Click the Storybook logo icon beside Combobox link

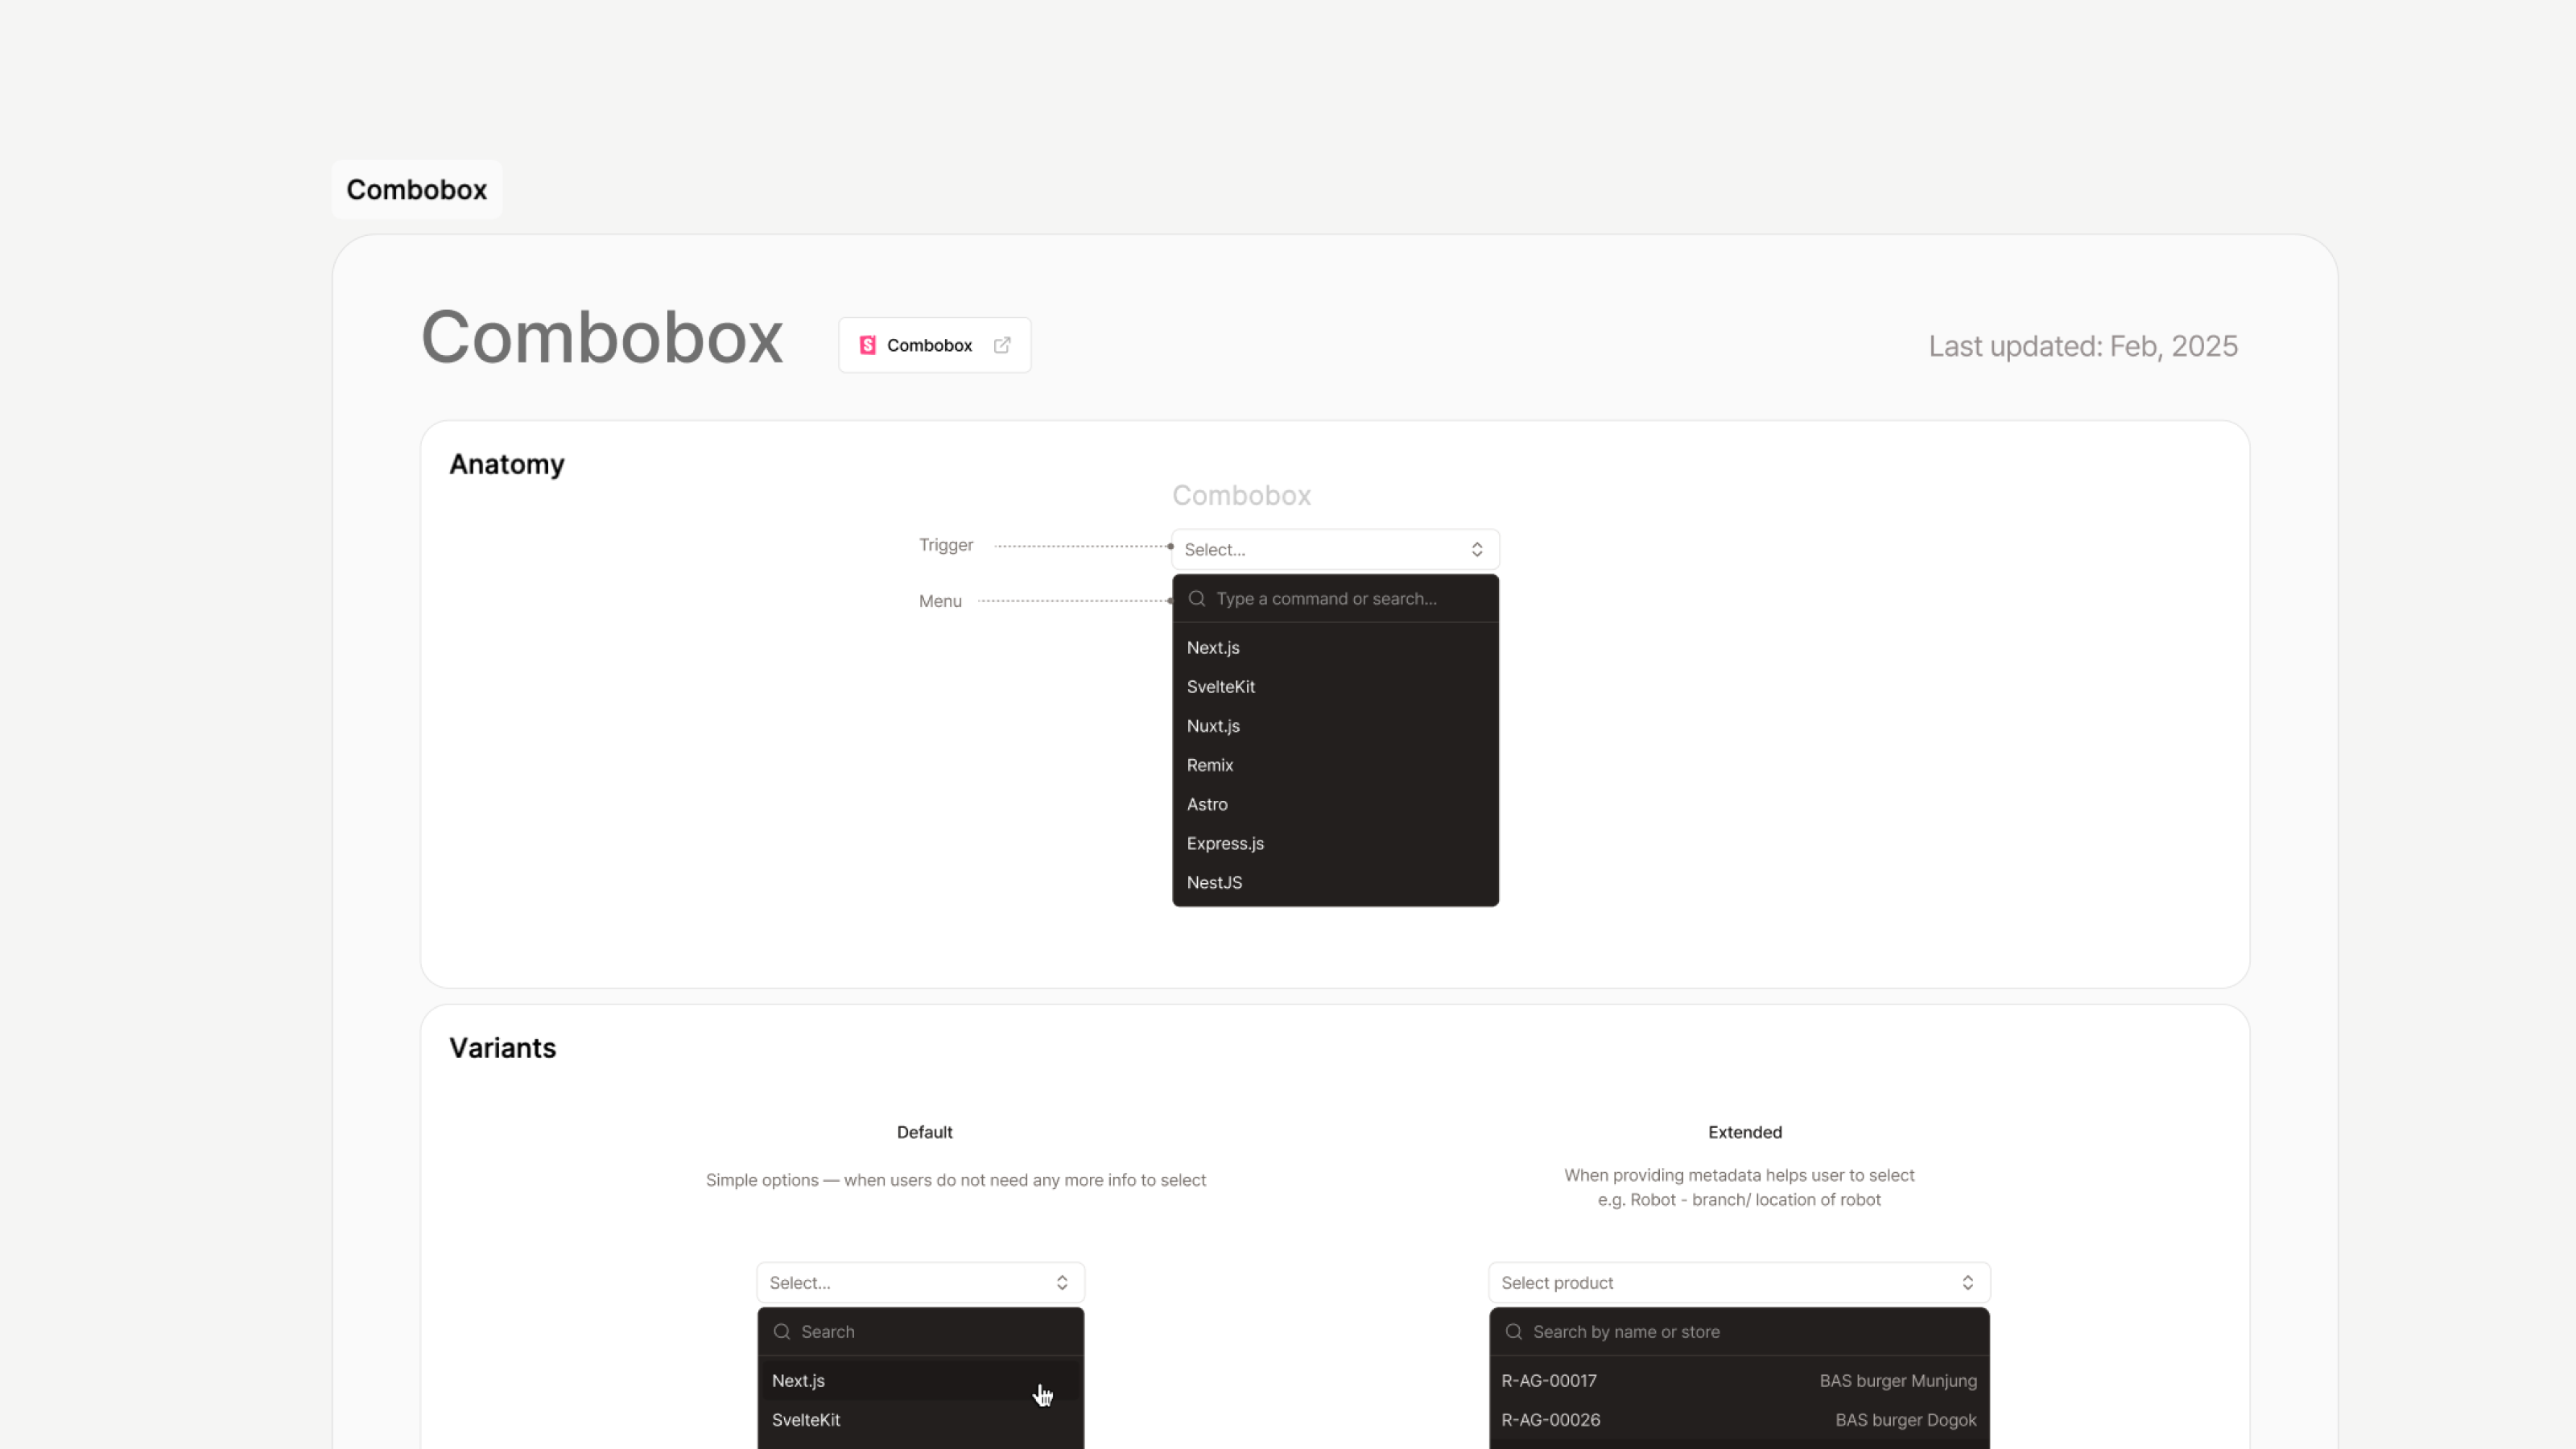pyautogui.click(x=867, y=345)
